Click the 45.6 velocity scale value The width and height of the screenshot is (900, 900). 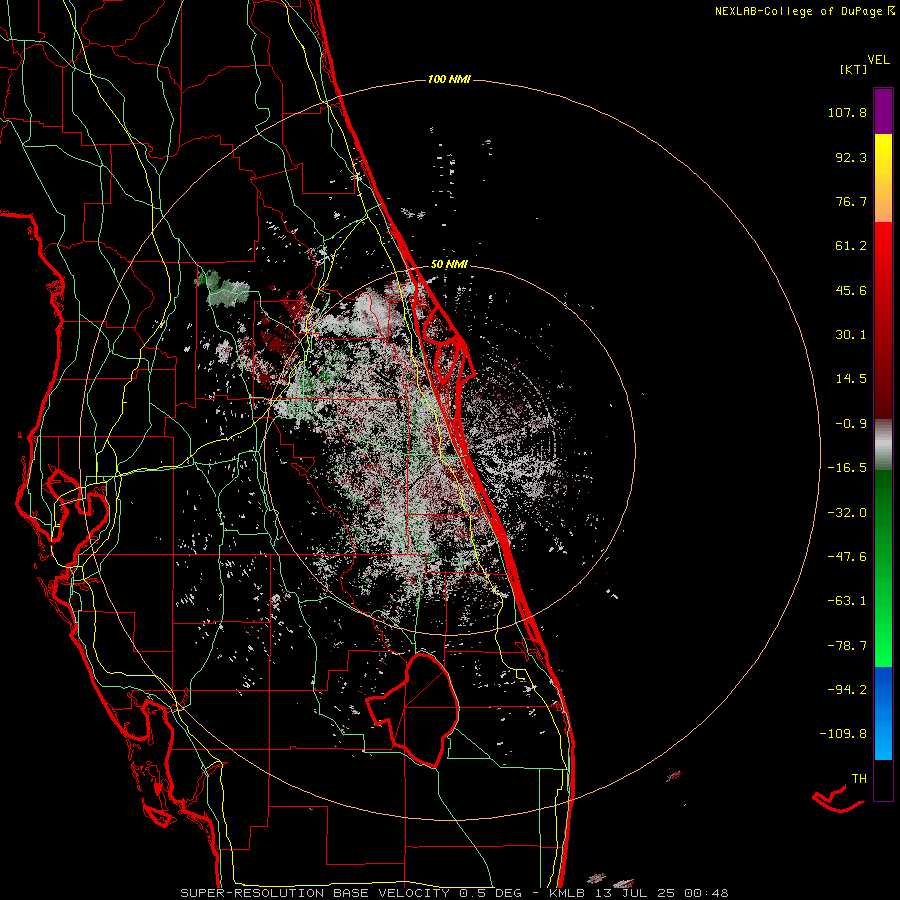coord(851,290)
